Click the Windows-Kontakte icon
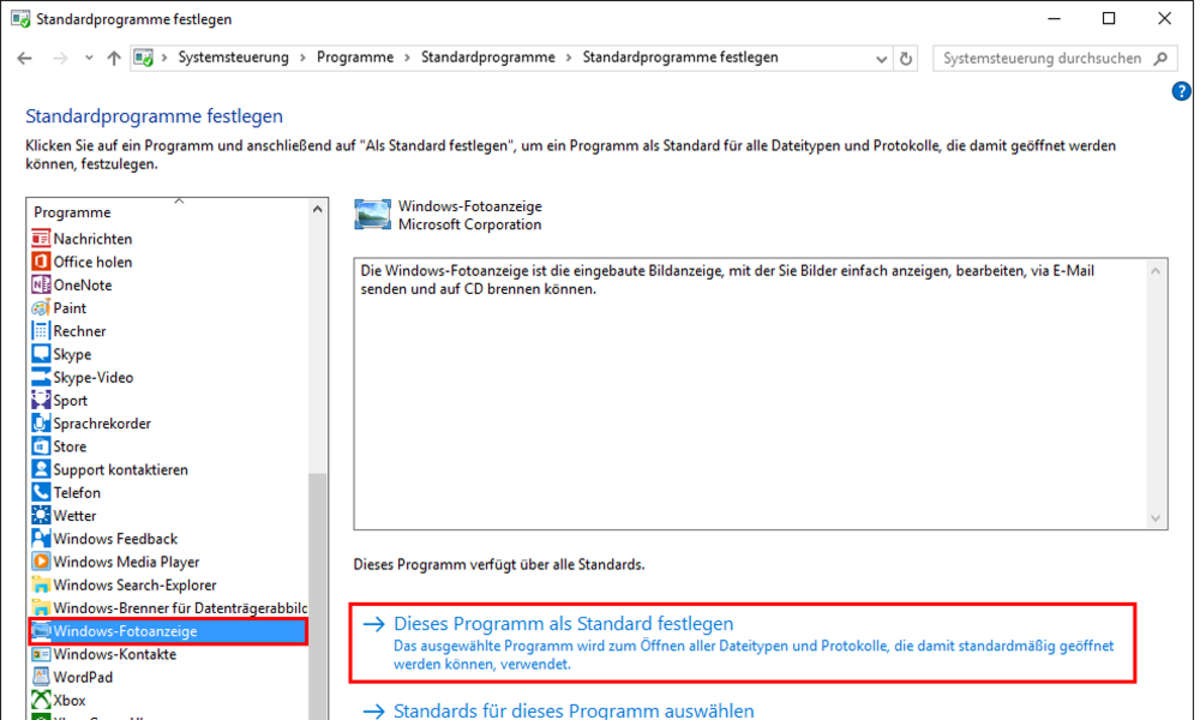Viewport: 1200px width, 720px height. (41, 654)
